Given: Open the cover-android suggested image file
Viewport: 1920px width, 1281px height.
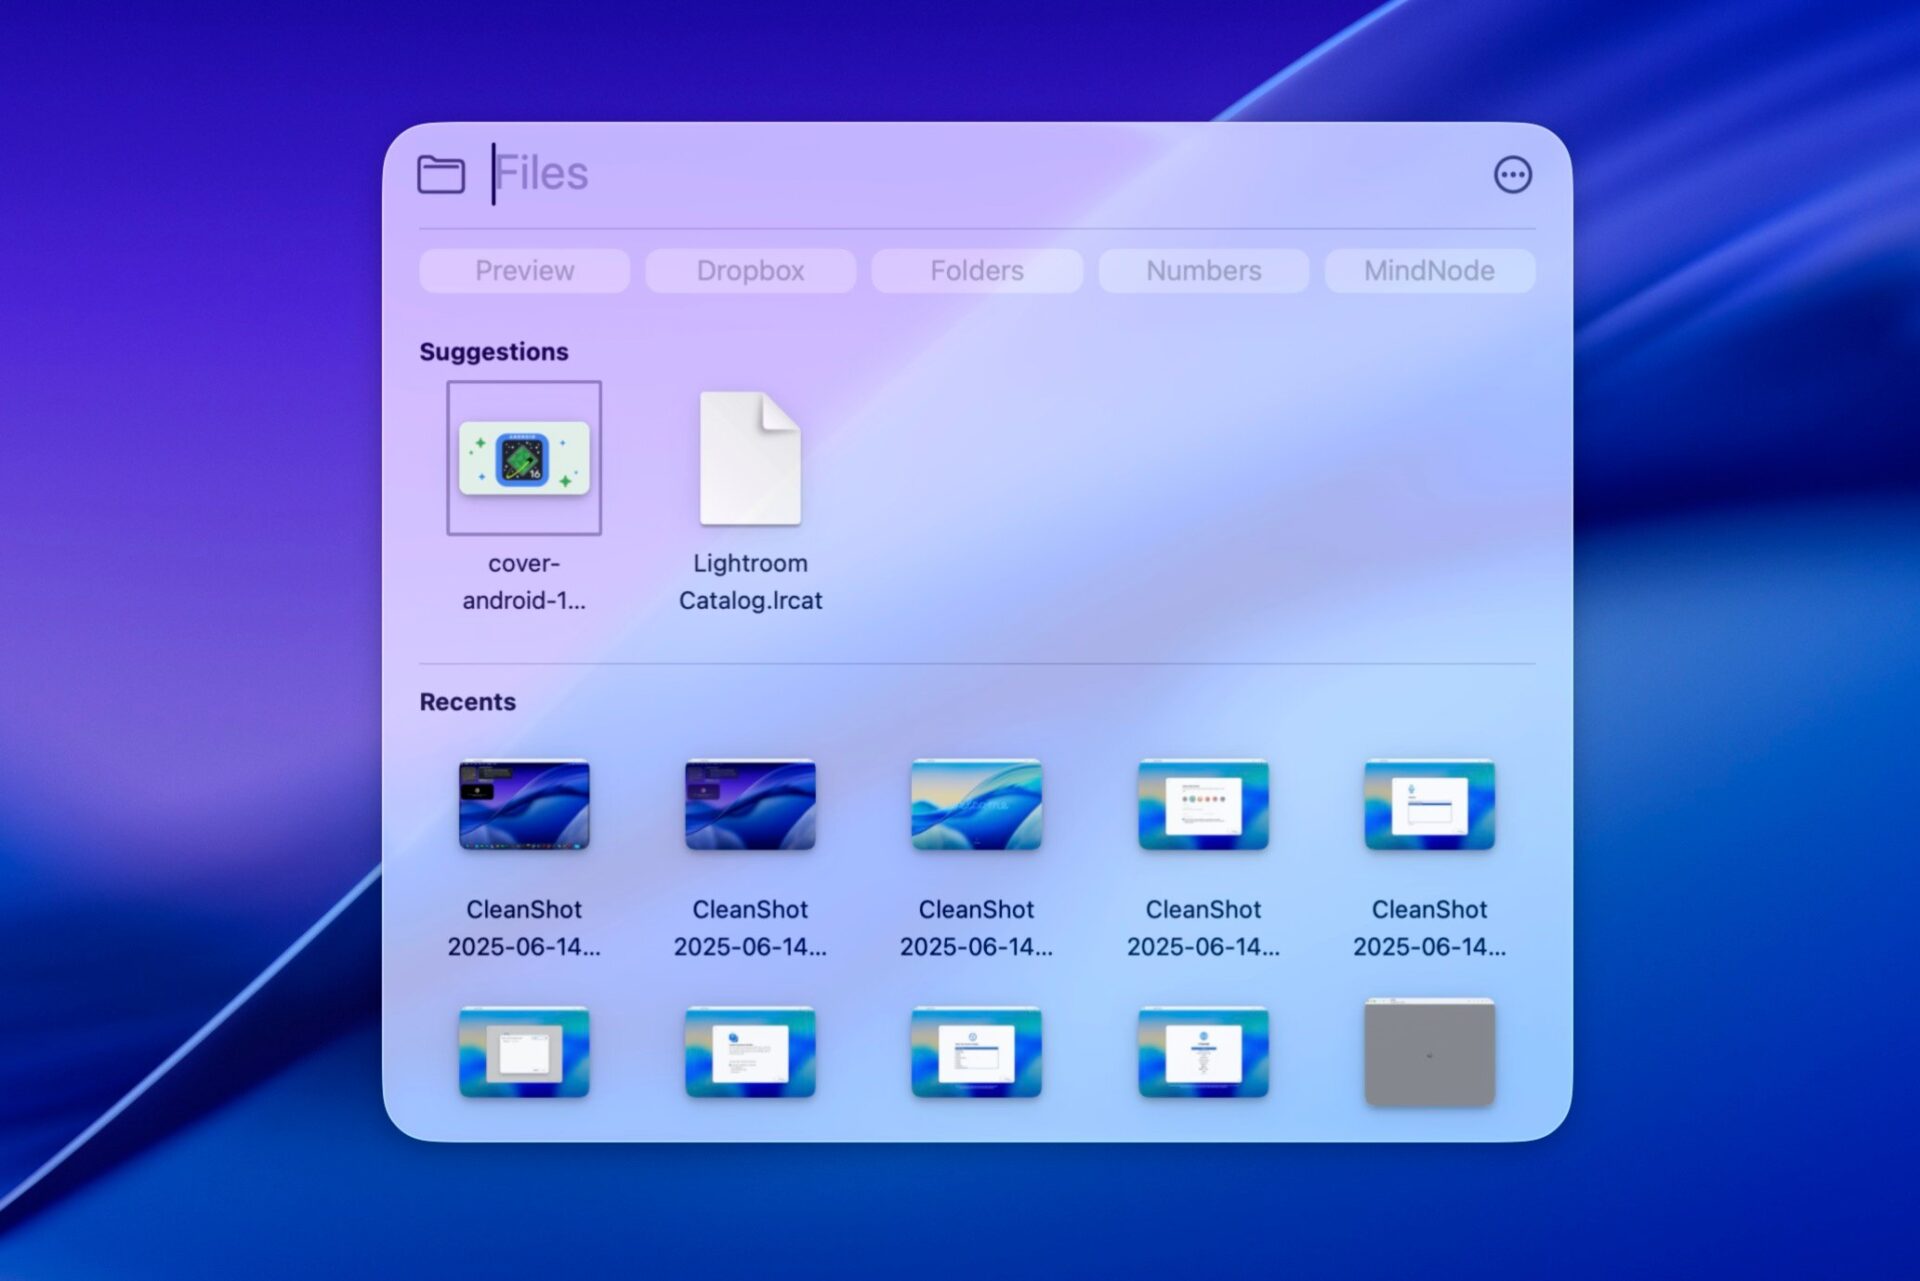Looking at the screenshot, I should coord(524,459).
